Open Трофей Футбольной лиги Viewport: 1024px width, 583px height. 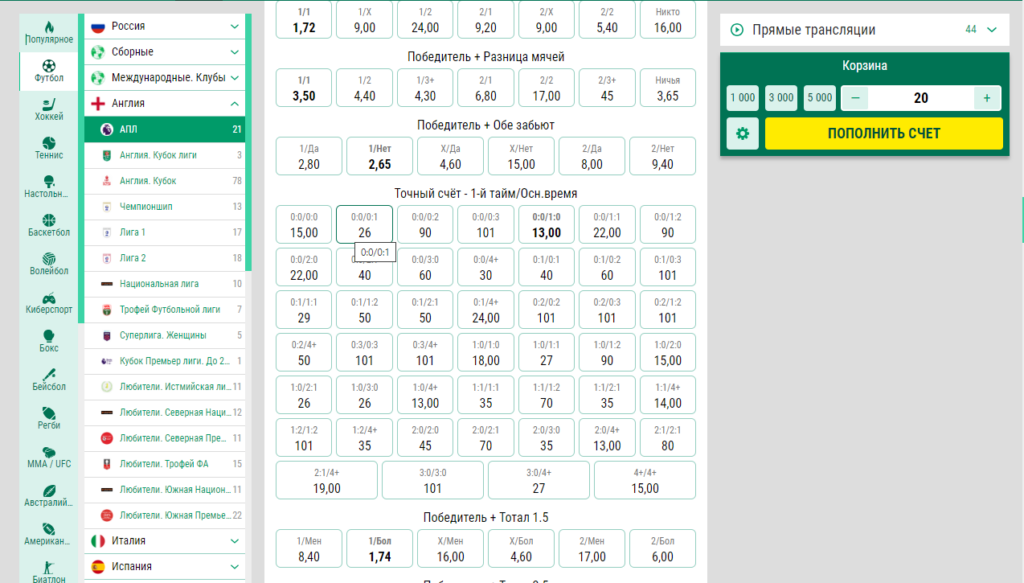point(165,309)
